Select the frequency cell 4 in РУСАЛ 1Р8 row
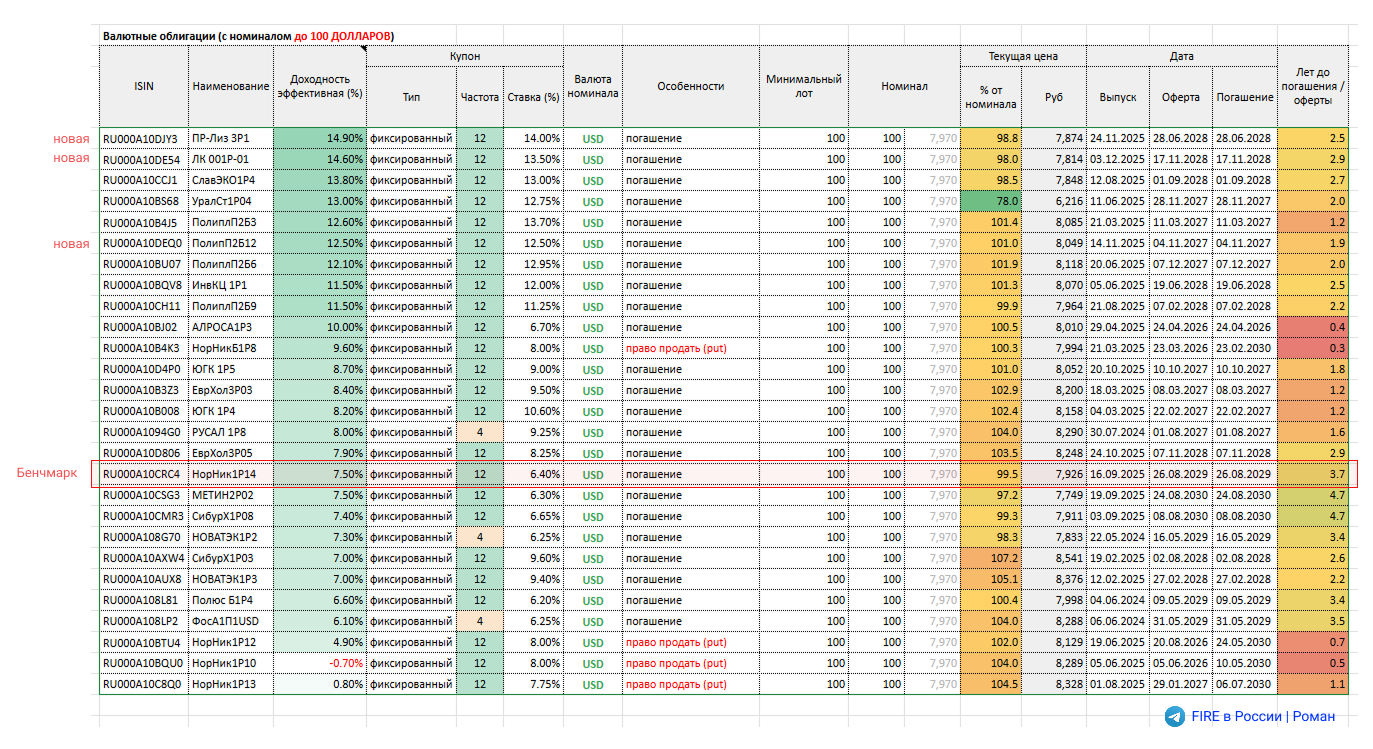This screenshot has height=749, width=1373. (x=480, y=432)
